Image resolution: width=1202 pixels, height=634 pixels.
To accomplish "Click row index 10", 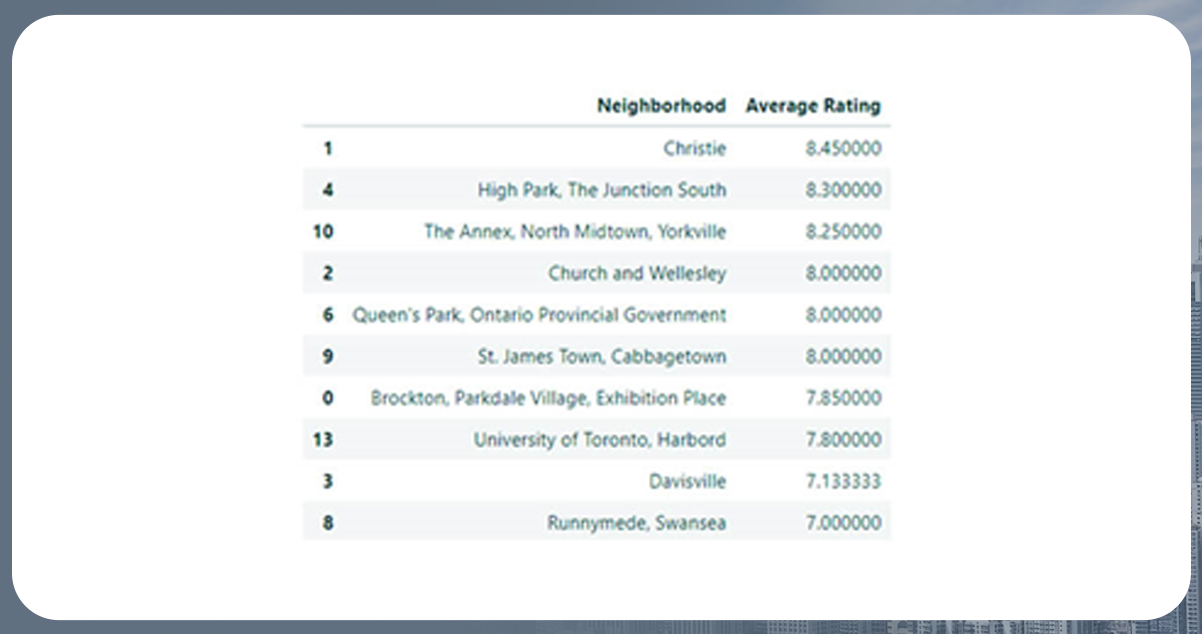I will pyautogui.click(x=323, y=231).
